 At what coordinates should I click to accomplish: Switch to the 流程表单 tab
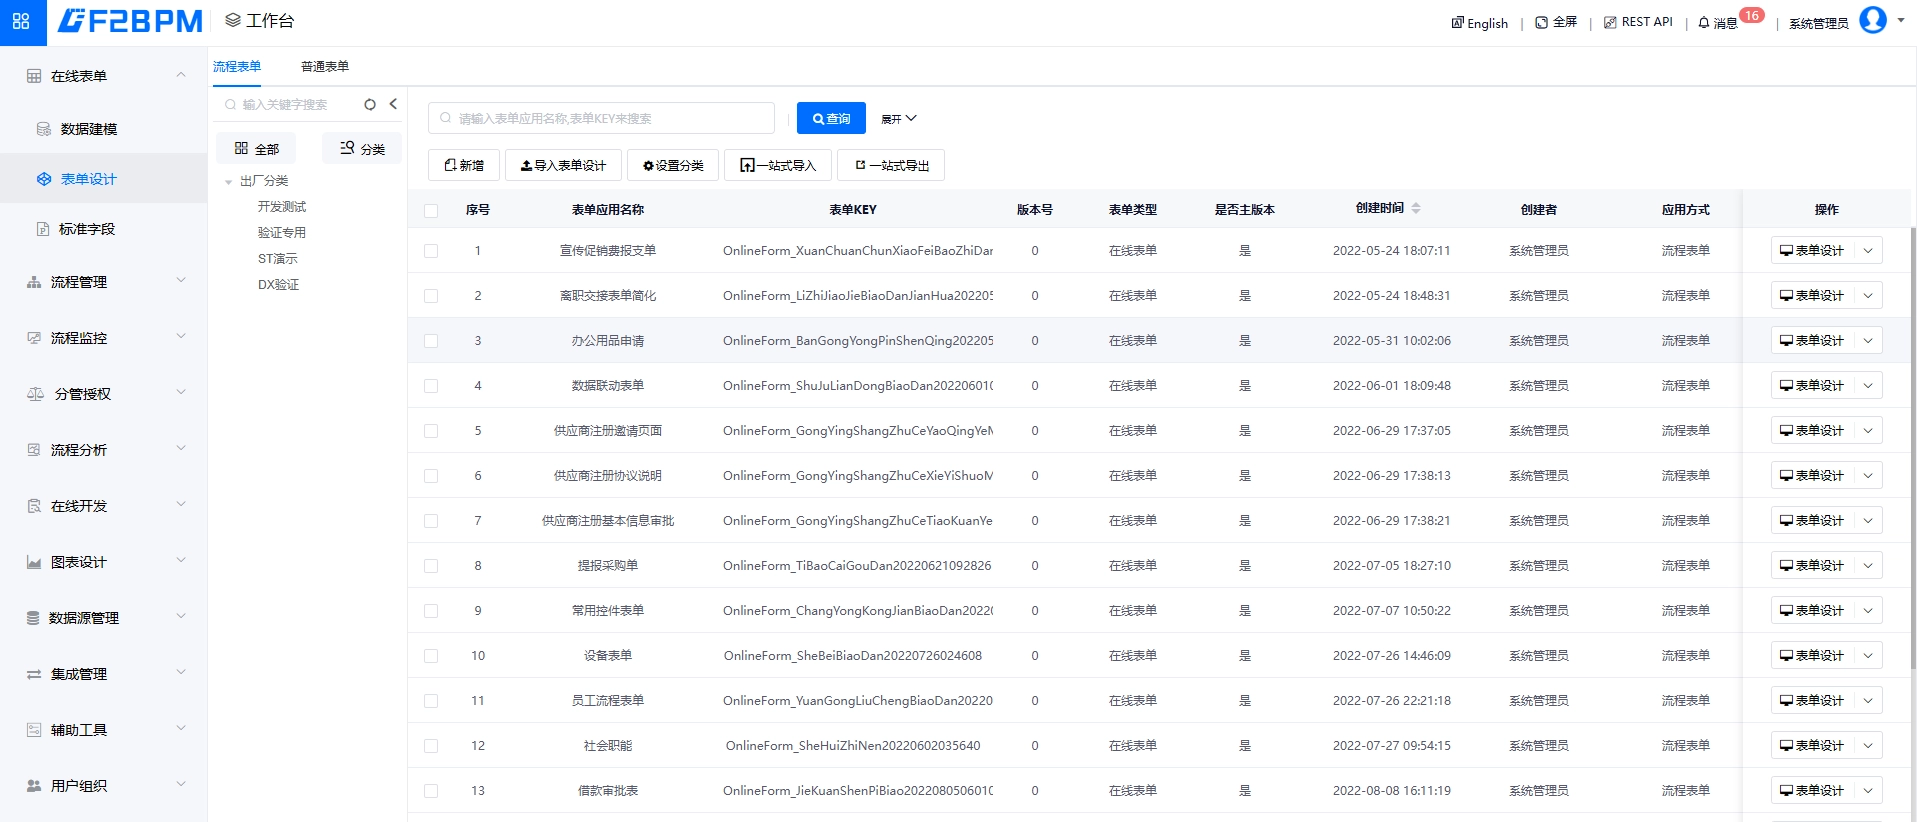237,67
